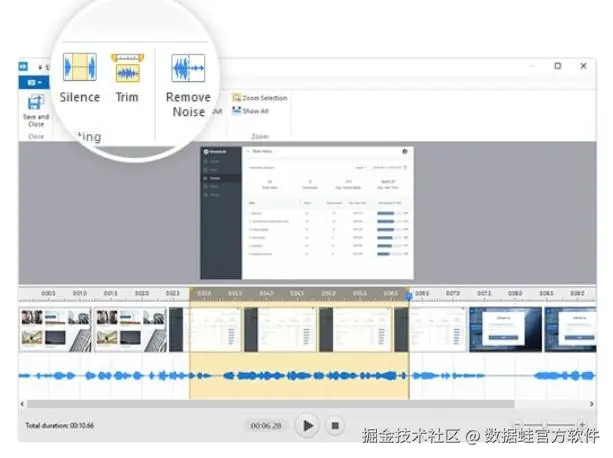The width and height of the screenshot is (613, 458).
Task: Click the timeline zoom slider
Action: pos(550,424)
